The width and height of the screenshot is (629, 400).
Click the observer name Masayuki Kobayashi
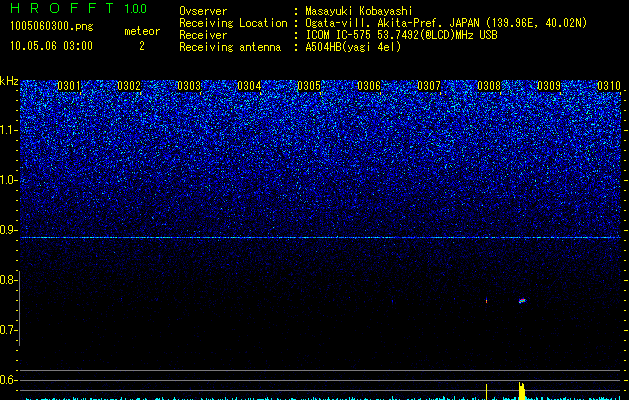point(359,11)
